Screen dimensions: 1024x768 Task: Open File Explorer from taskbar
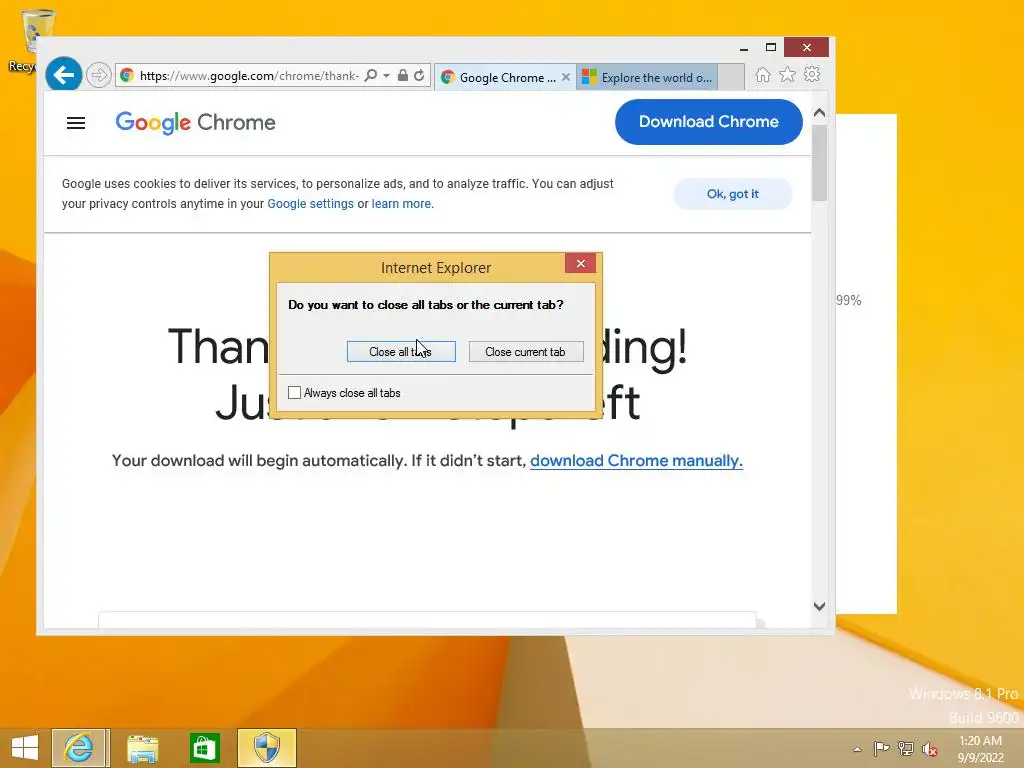142,748
